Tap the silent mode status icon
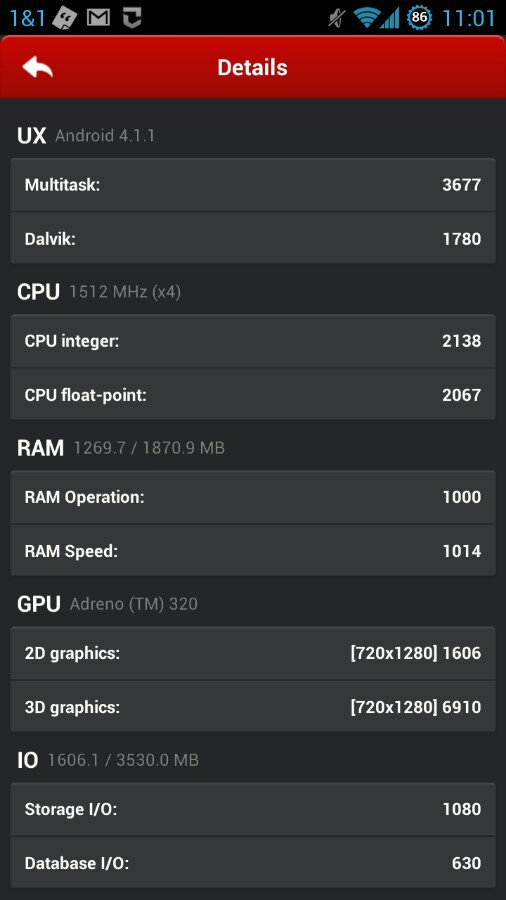Screen dimensions: 506x900 tap(337, 18)
